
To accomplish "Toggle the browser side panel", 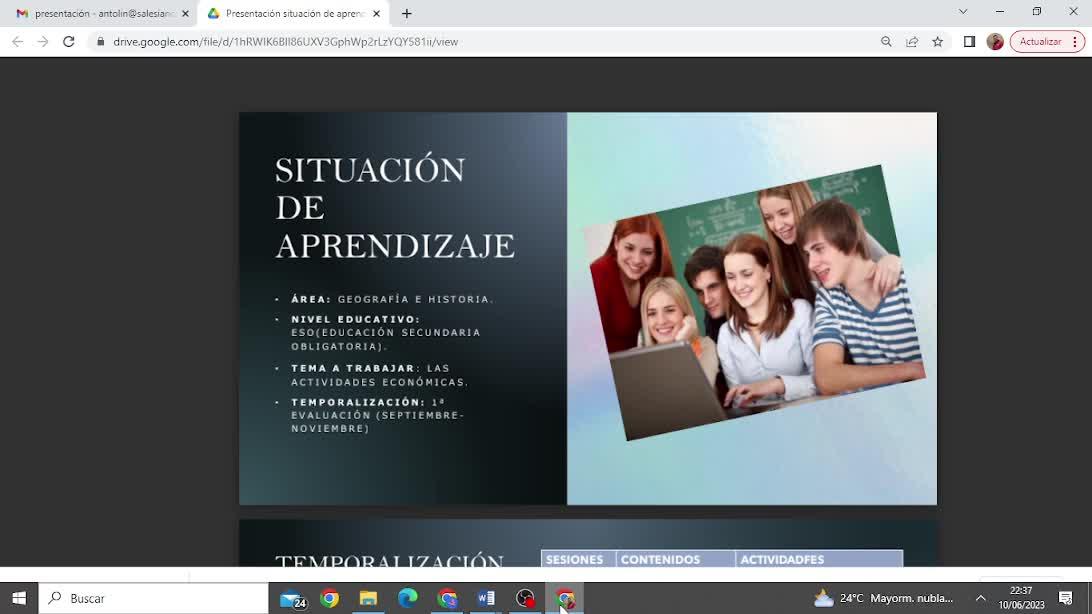I will (x=969, y=42).
